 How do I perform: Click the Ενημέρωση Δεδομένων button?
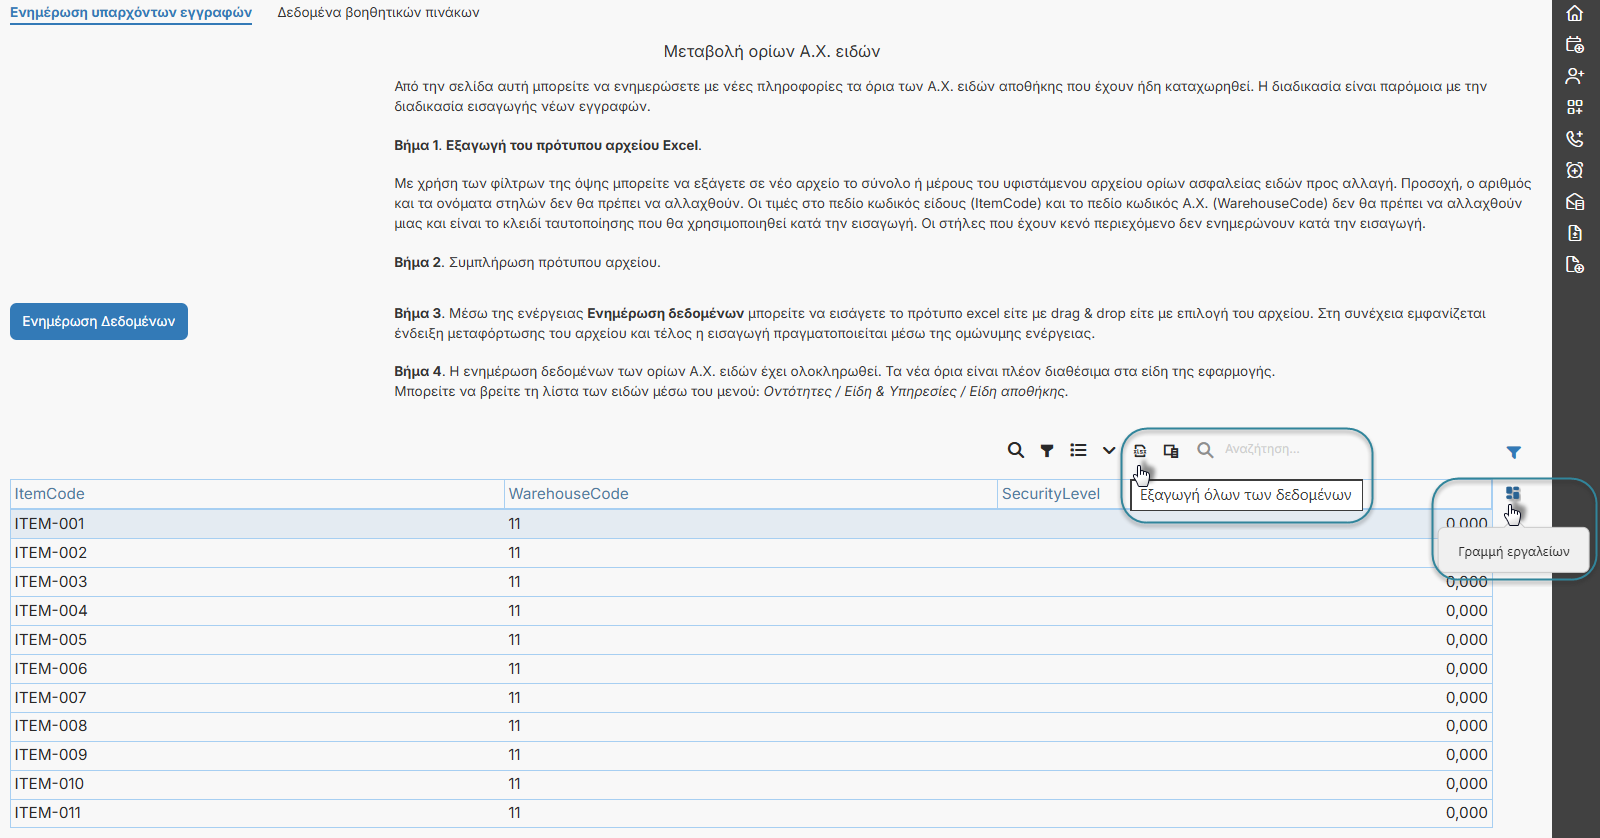pyautogui.click(x=99, y=321)
